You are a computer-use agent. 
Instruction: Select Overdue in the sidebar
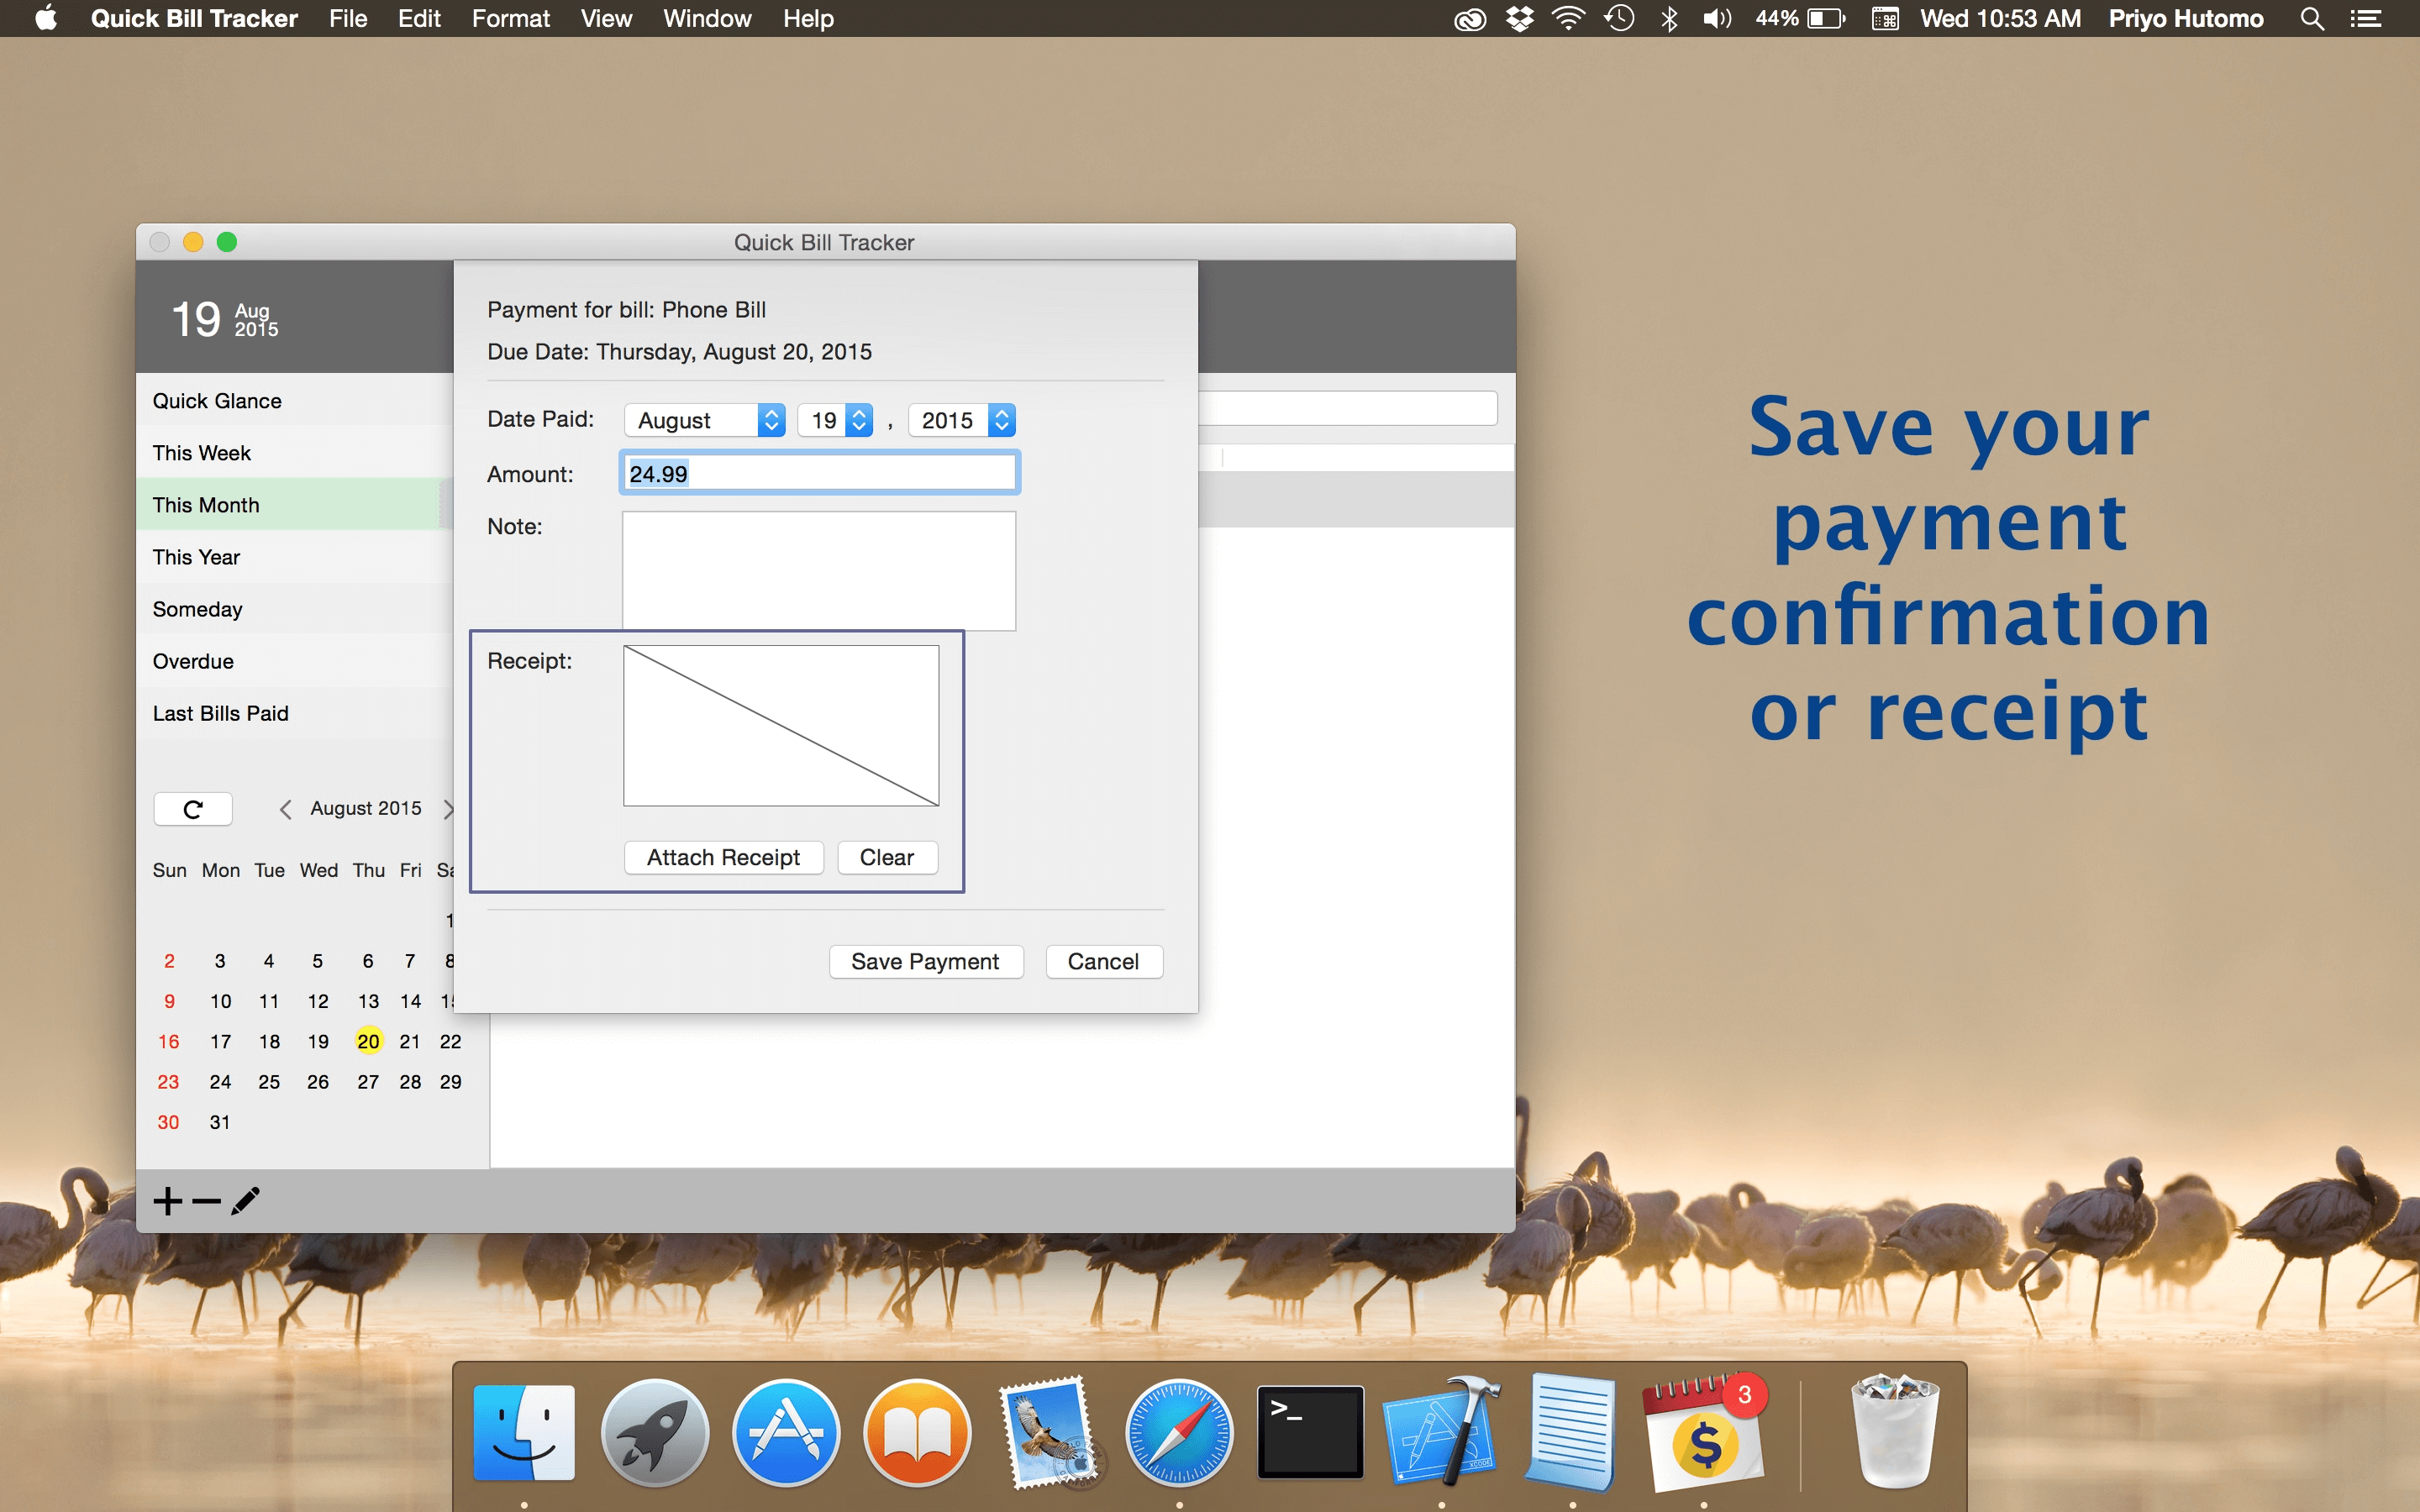[193, 661]
